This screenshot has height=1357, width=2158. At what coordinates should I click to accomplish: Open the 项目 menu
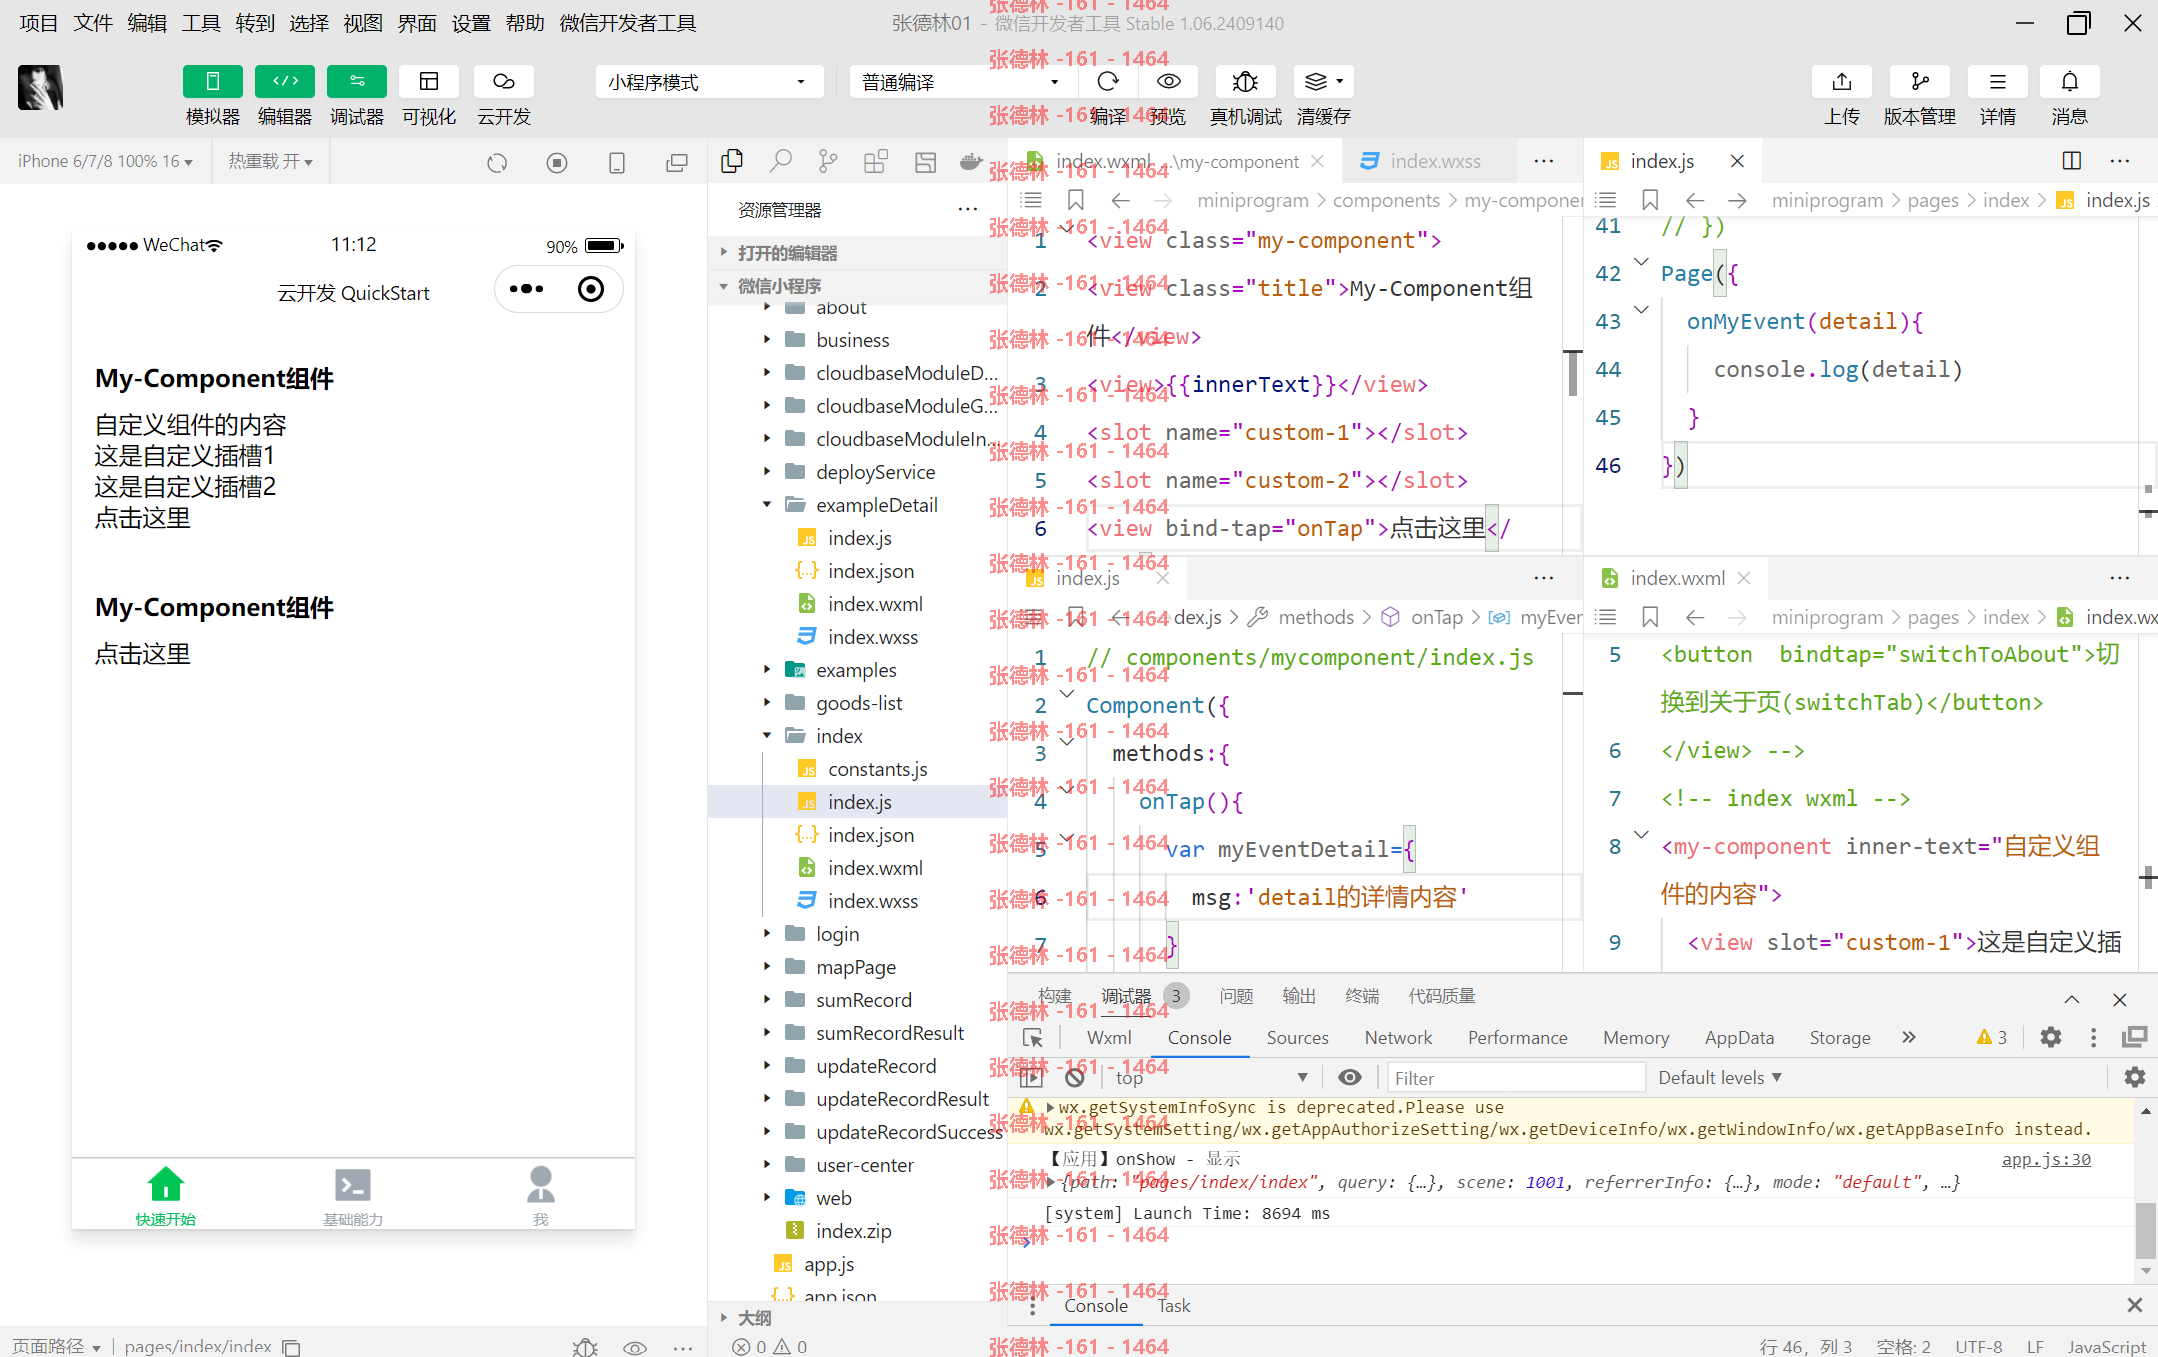39,23
